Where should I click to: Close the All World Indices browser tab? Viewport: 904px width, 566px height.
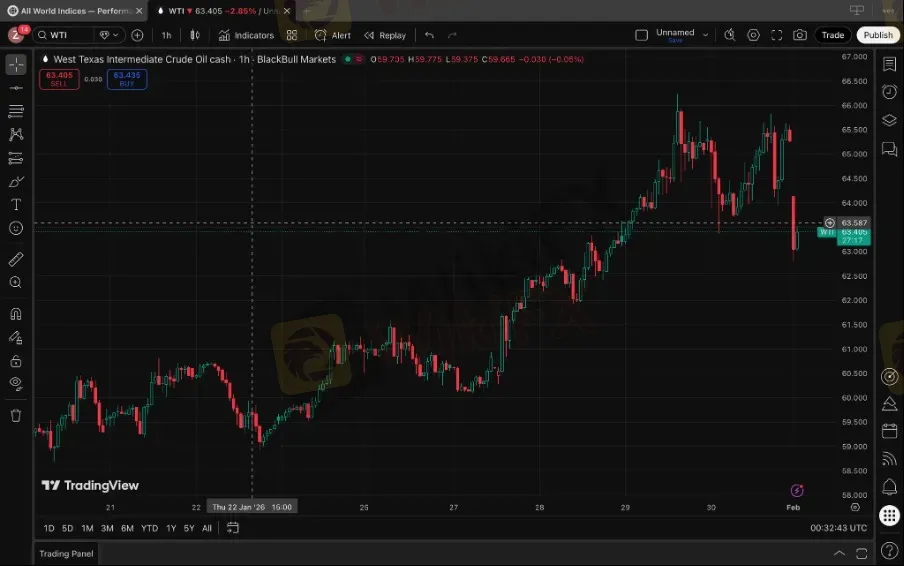(139, 11)
